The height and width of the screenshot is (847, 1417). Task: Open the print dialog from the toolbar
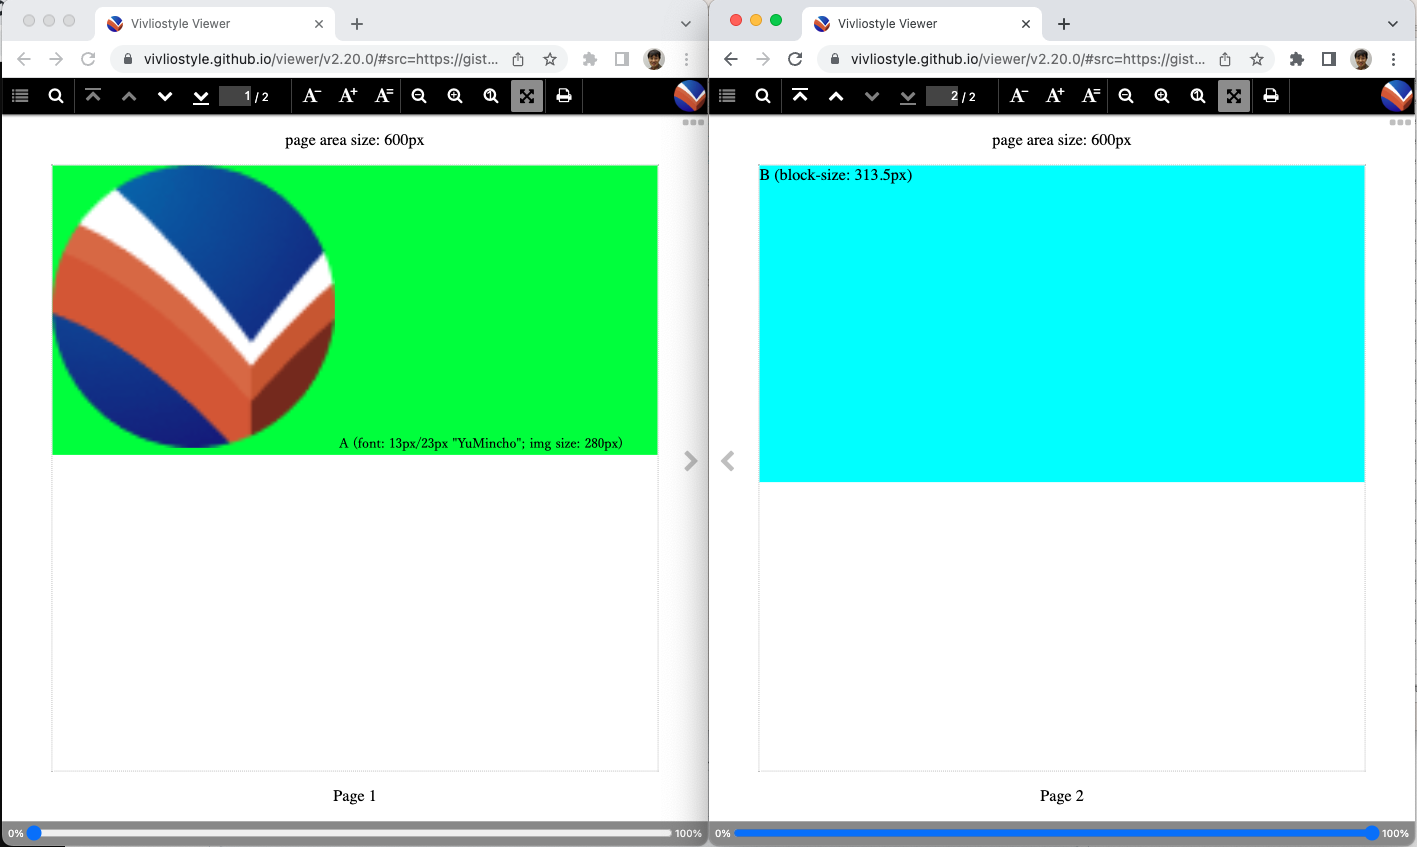point(563,95)
